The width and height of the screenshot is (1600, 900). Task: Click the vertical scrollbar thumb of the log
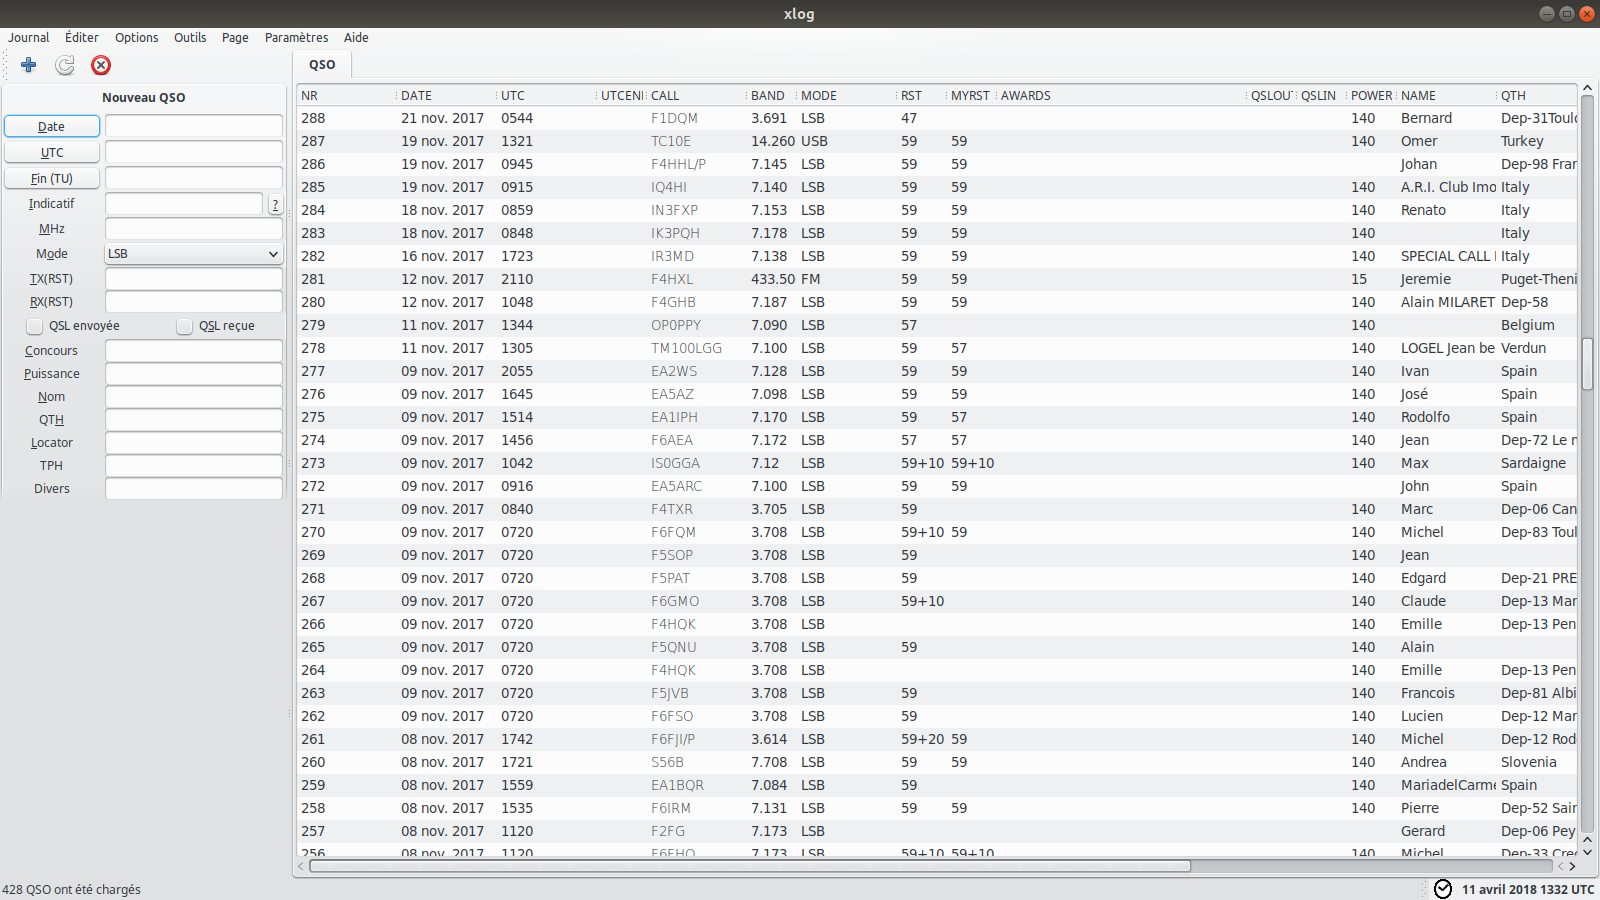point(1587,364)
